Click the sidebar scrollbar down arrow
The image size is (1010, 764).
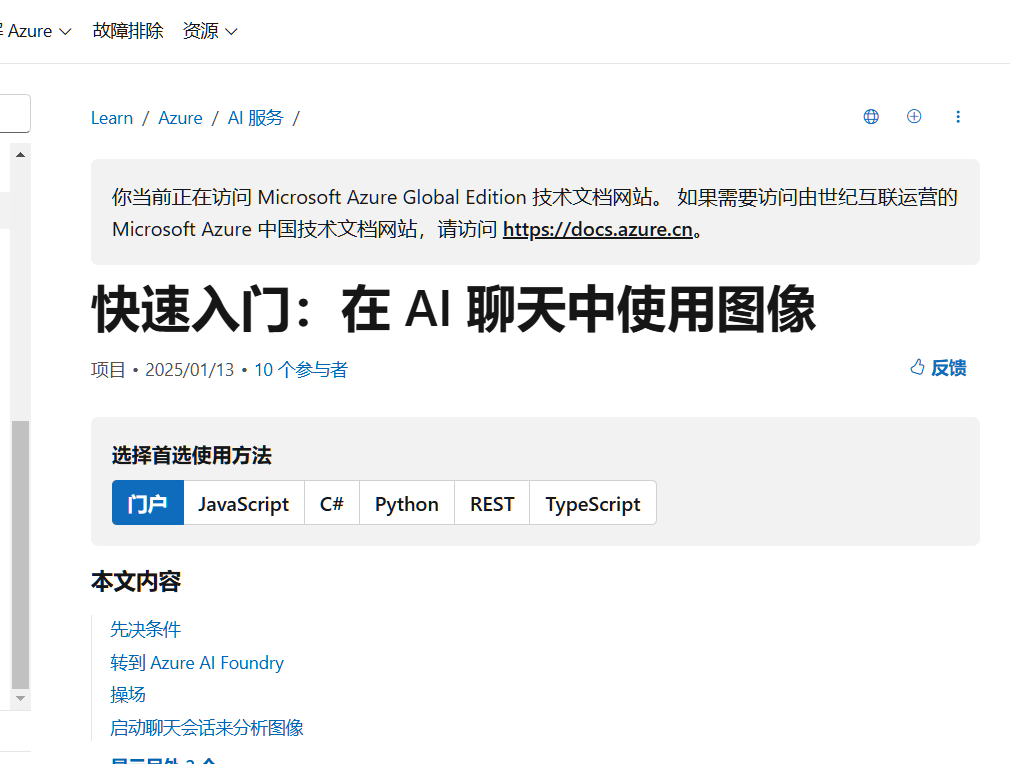21,698
